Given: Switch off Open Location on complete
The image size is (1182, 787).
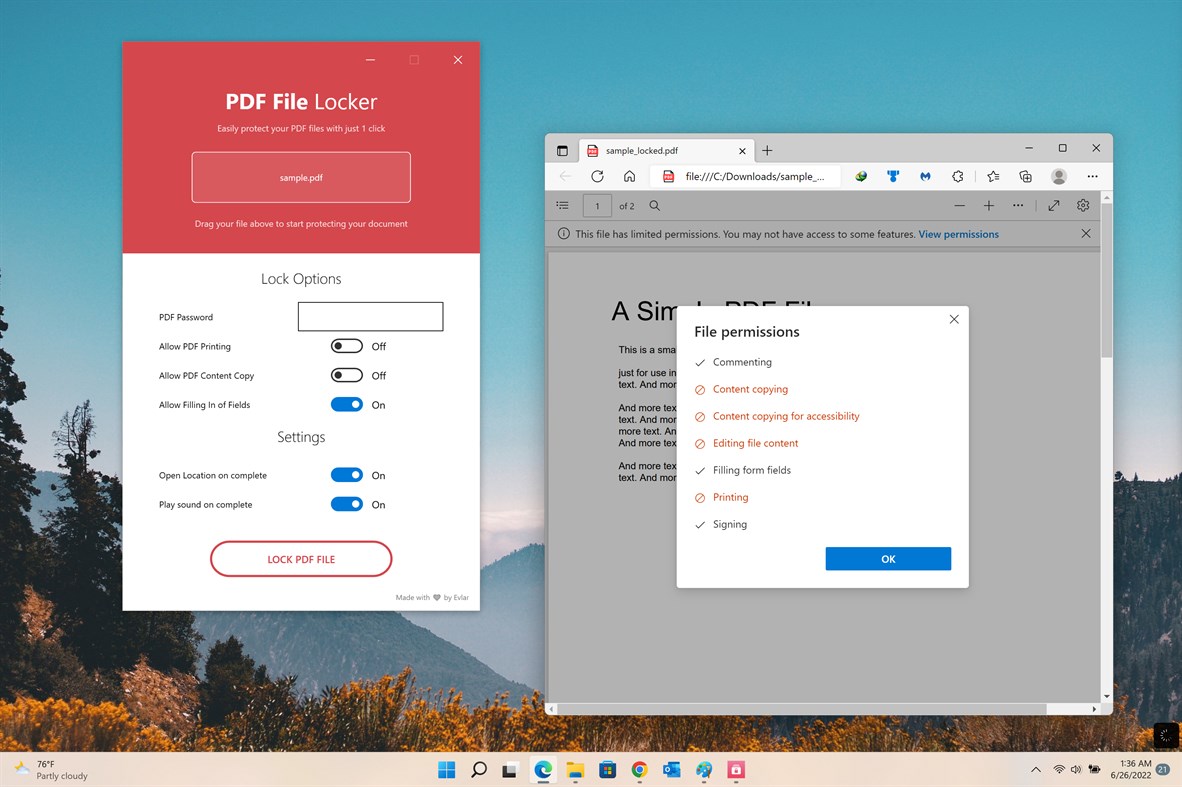Looking at the screenshot, I should point(346,475).
